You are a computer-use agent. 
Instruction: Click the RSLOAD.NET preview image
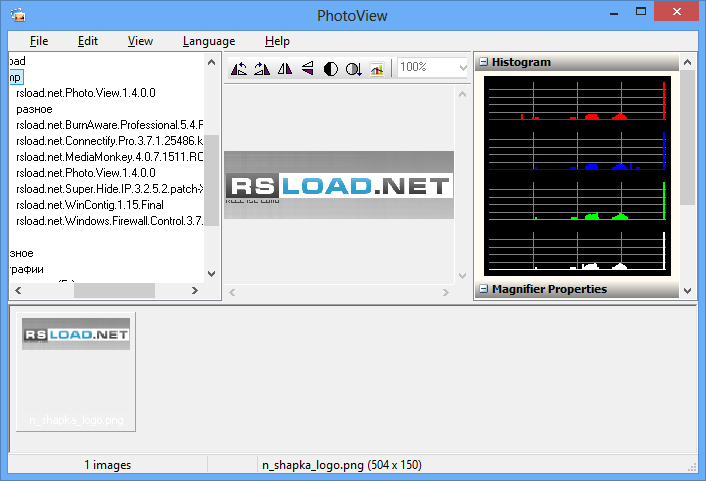(339, 185)
